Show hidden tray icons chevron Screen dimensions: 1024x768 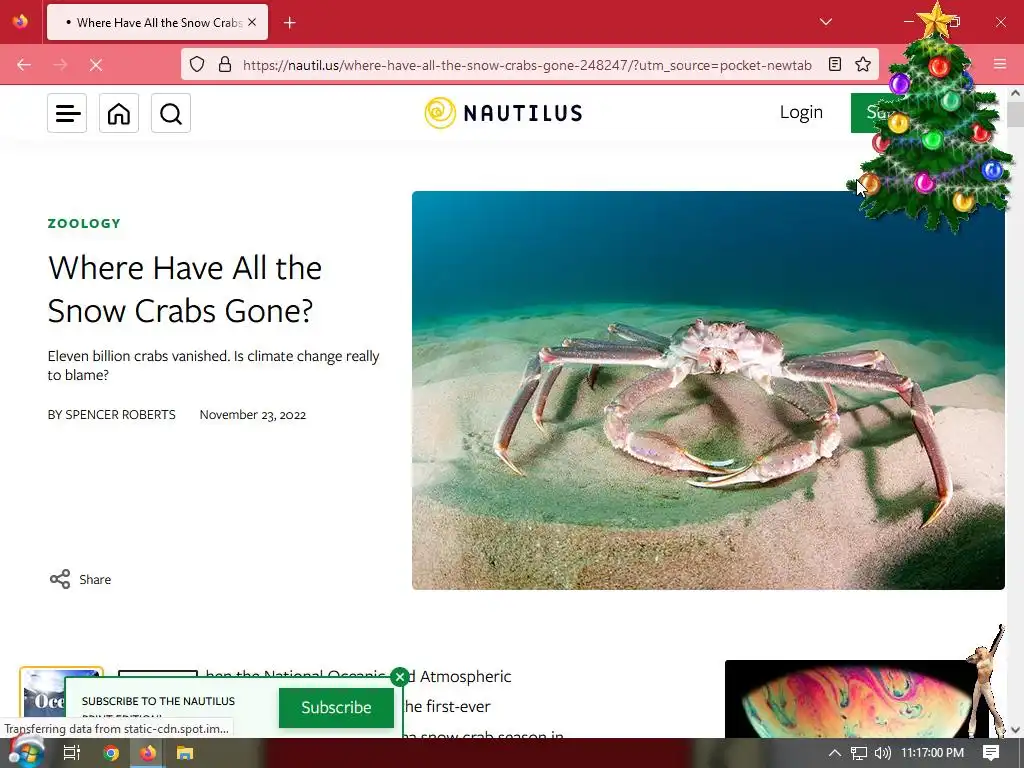tap(835, 753)
